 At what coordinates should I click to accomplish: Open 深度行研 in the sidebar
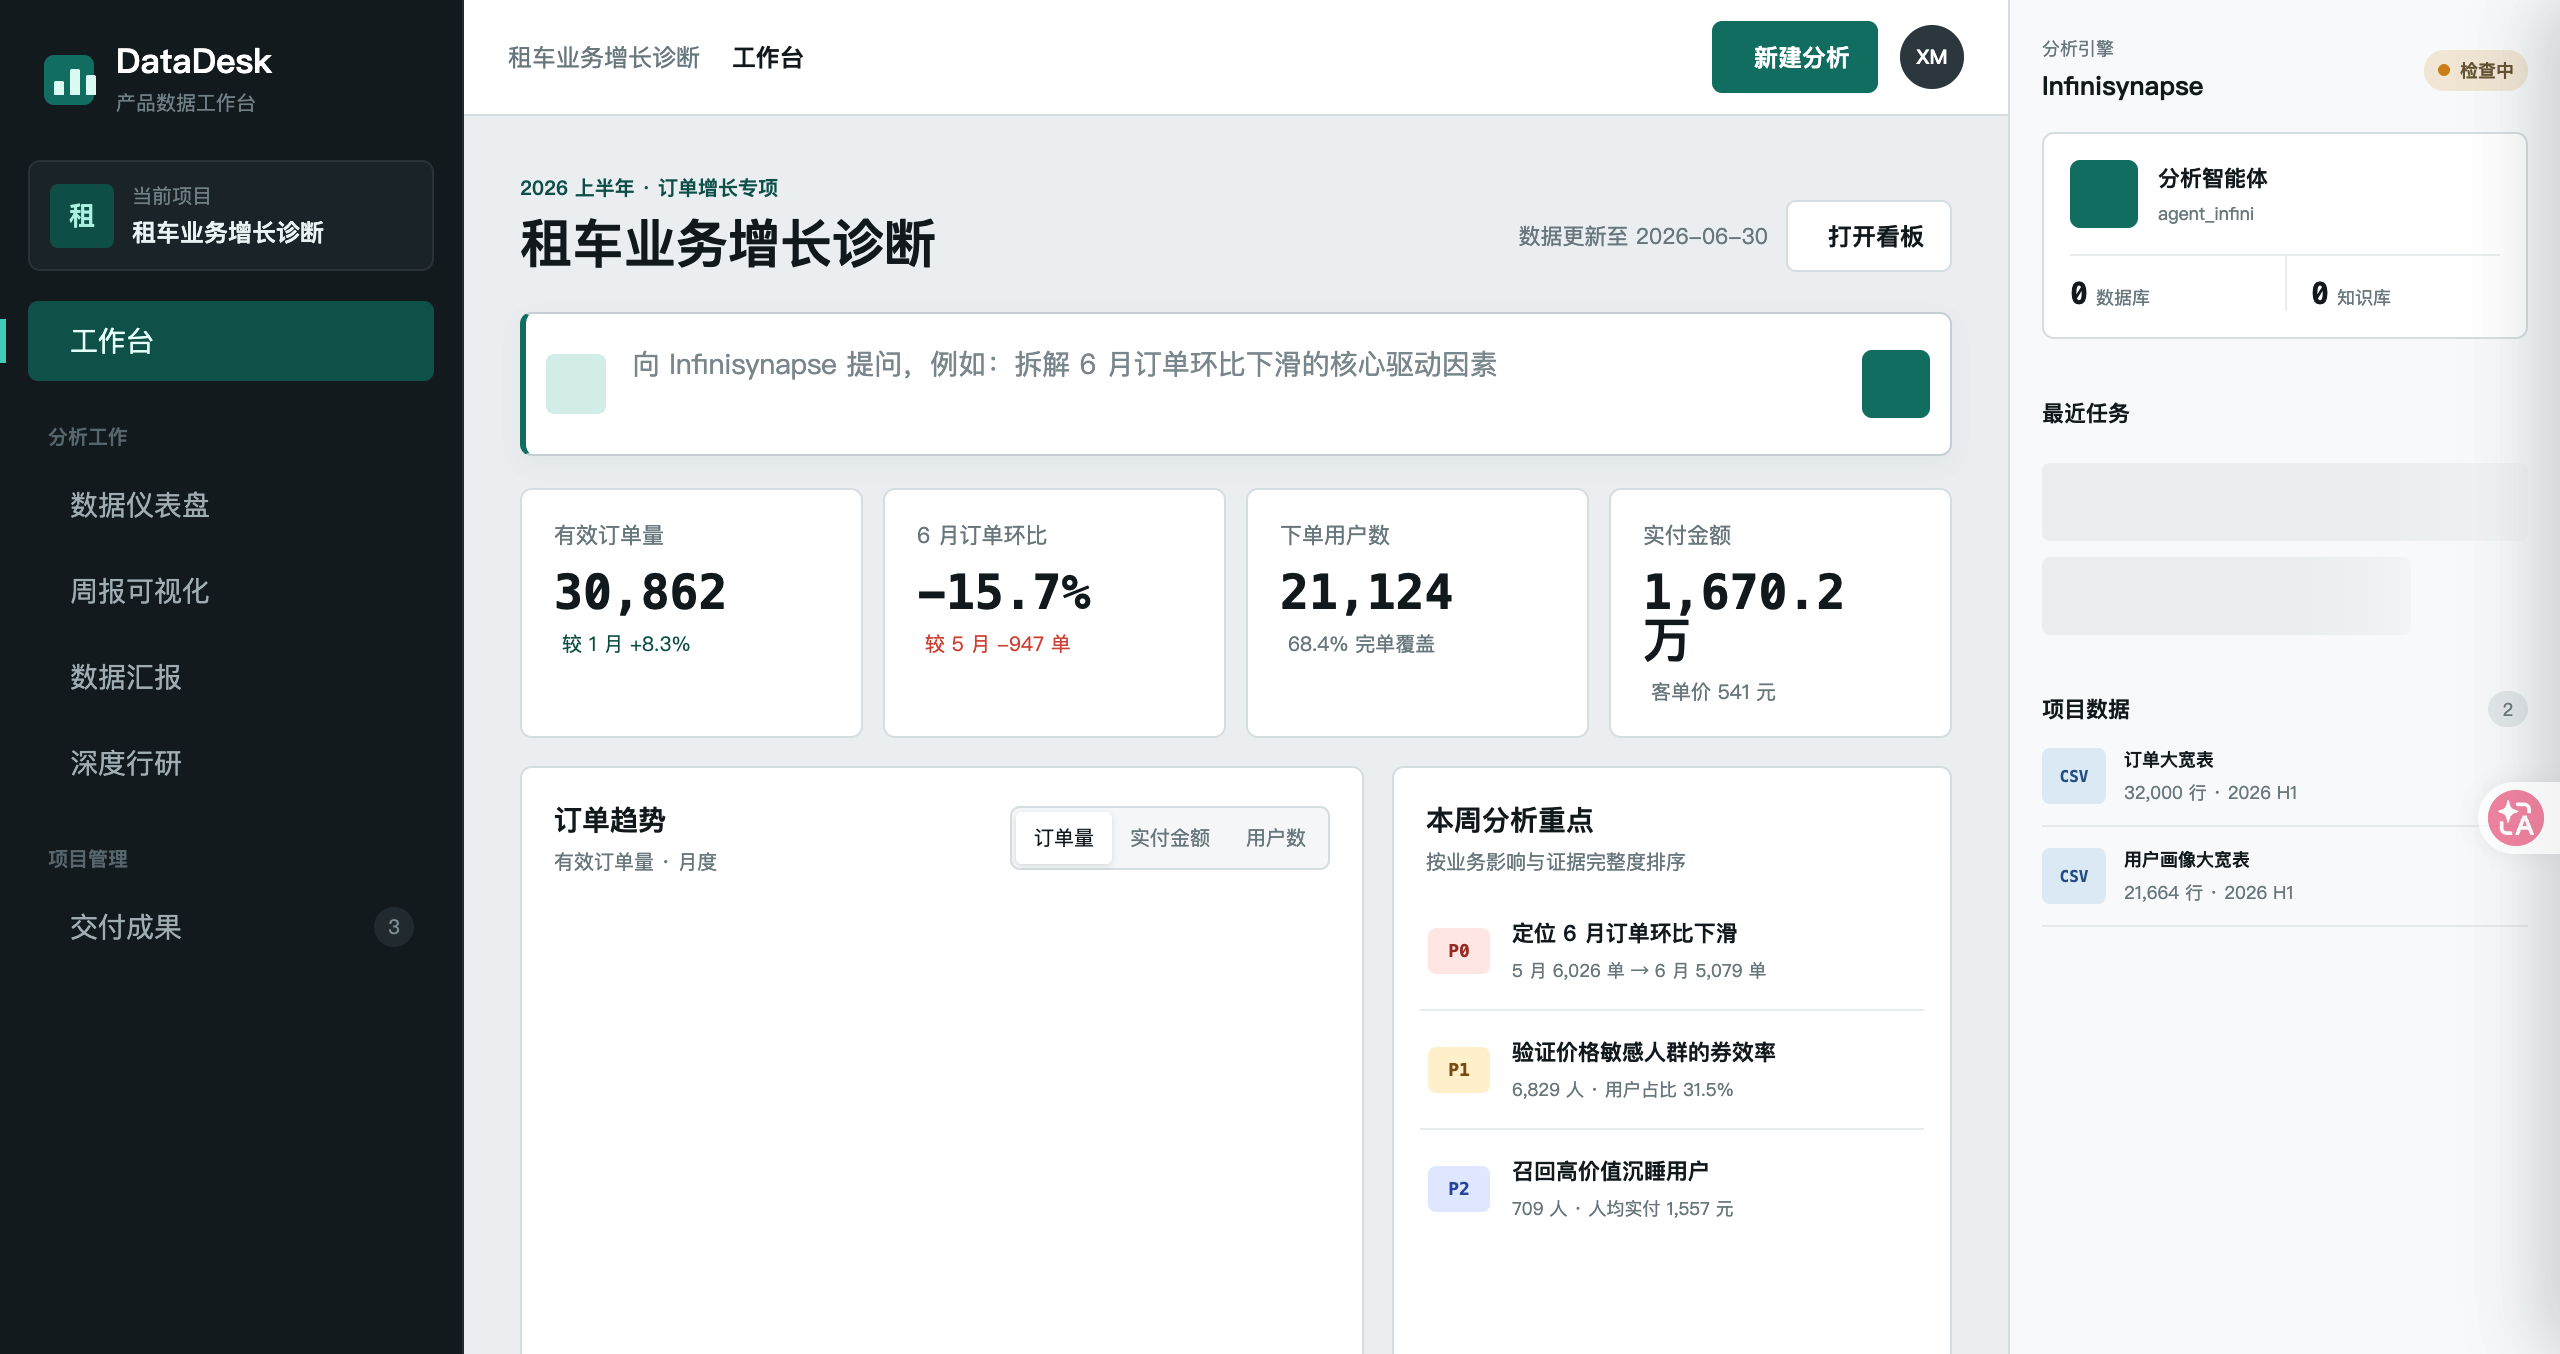231,763
